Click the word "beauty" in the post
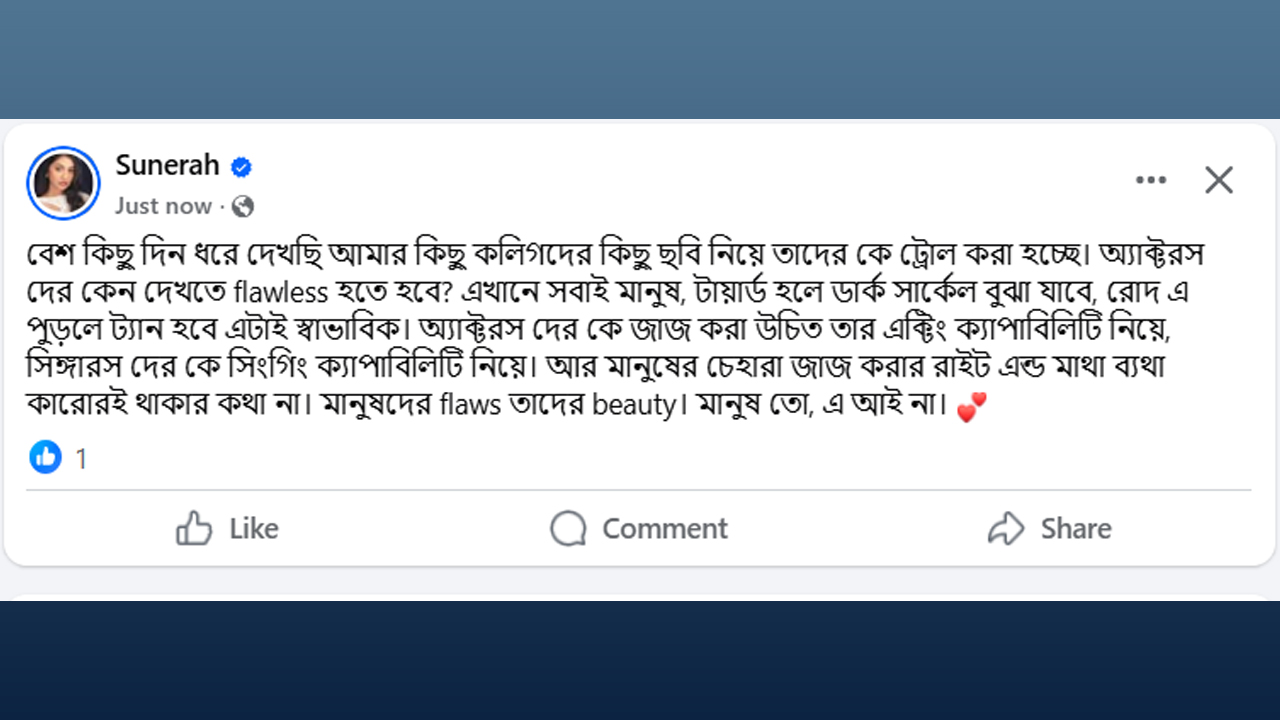The width and height of the screenshot is (1280, 720). point(634,407)
